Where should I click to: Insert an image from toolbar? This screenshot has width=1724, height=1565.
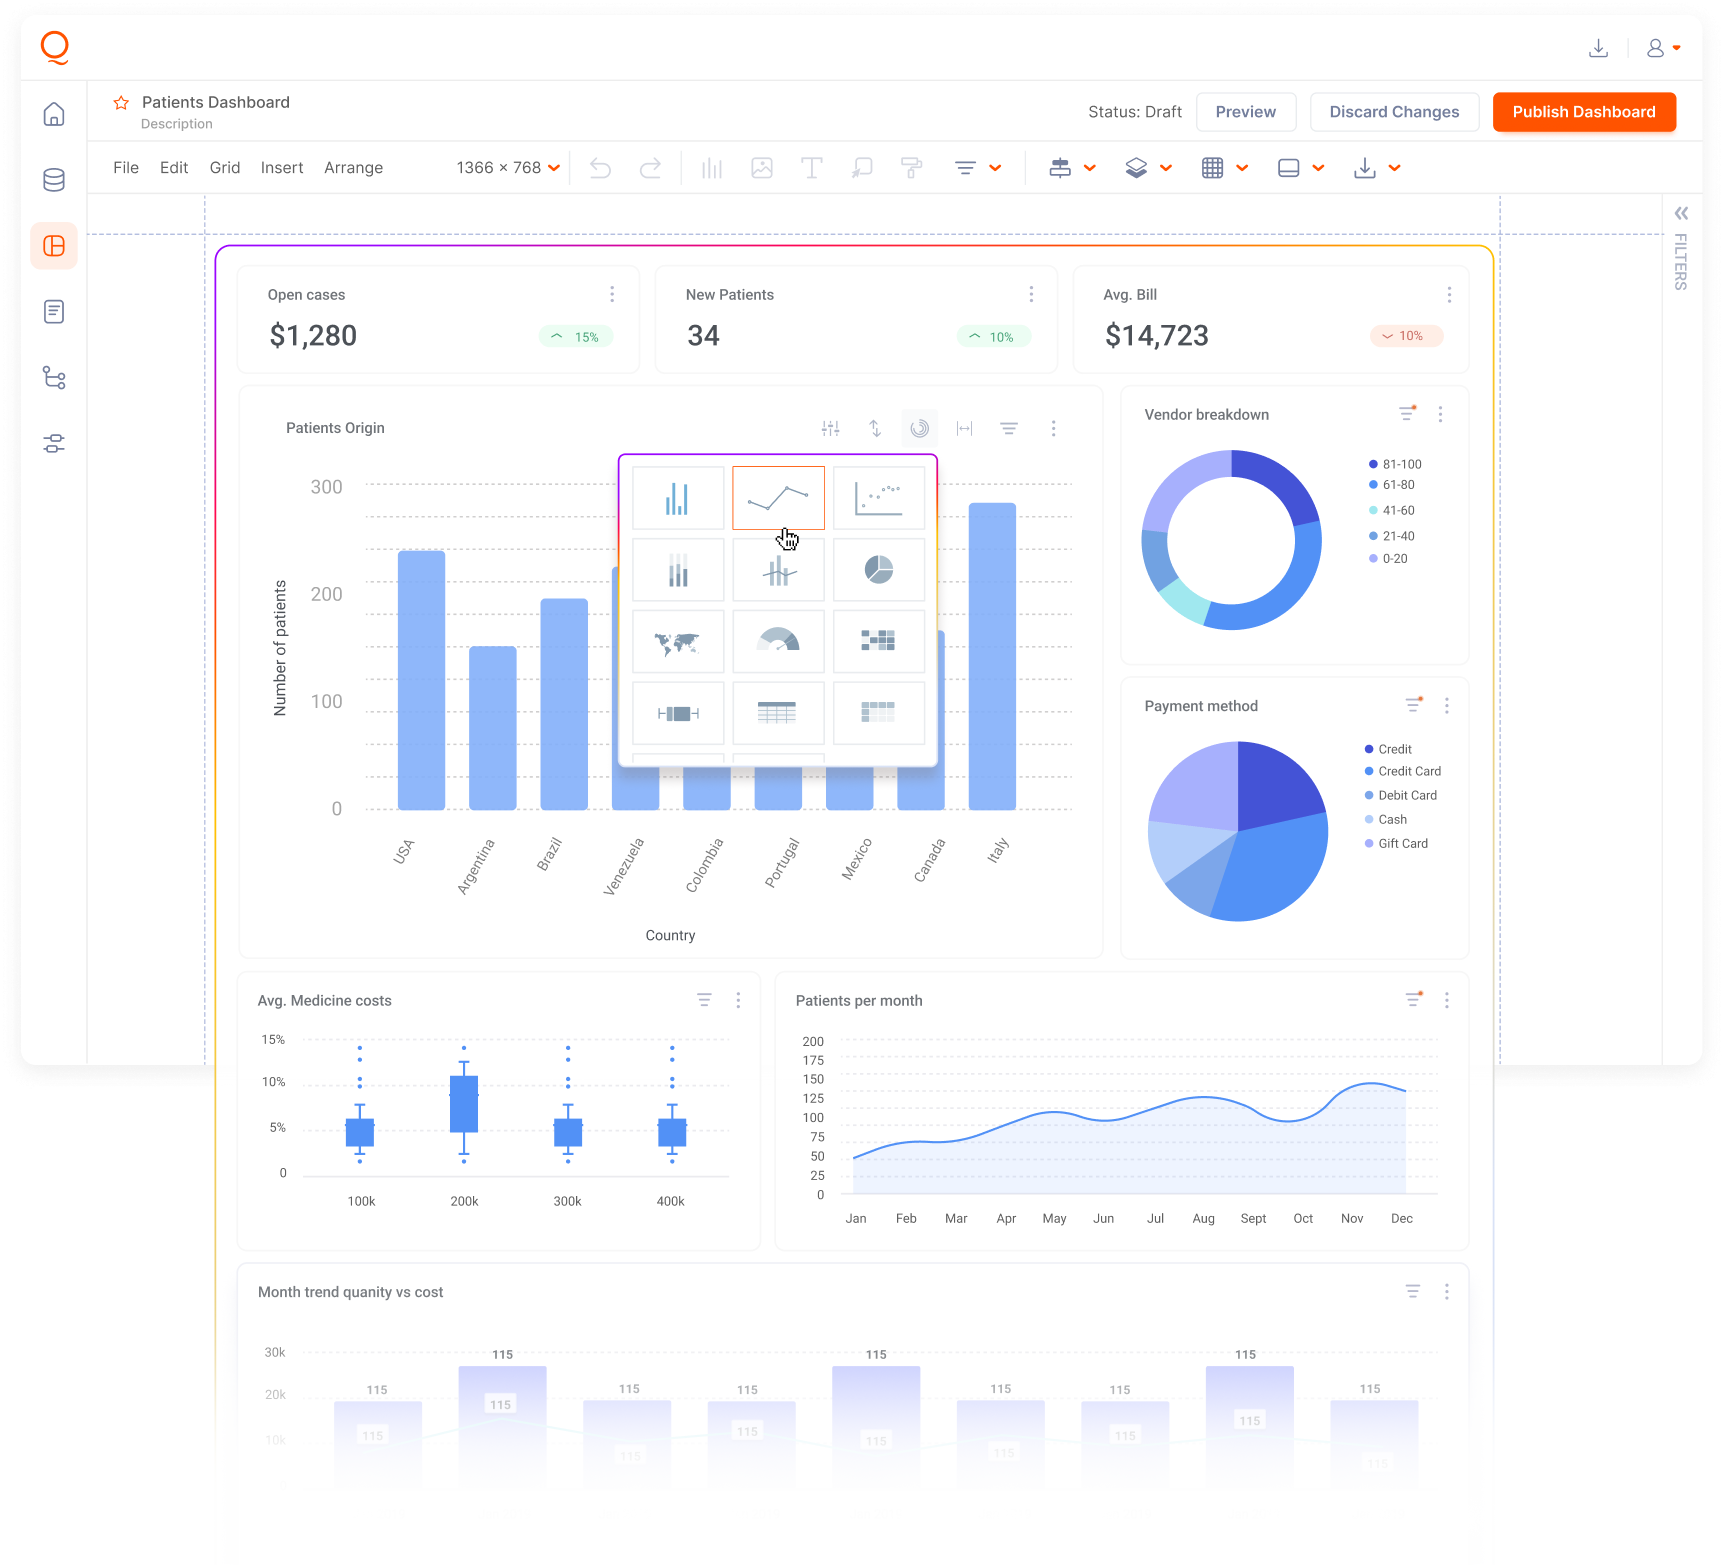(762, 168)
